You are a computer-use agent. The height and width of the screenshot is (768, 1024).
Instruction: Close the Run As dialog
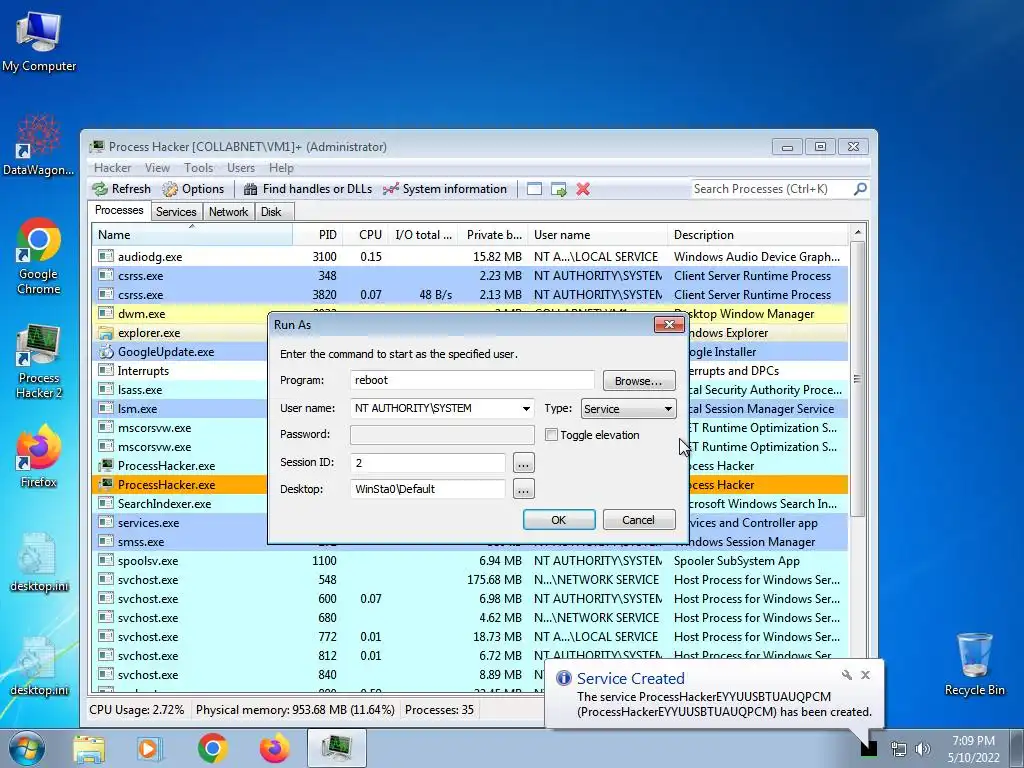(x=669, y=325)
